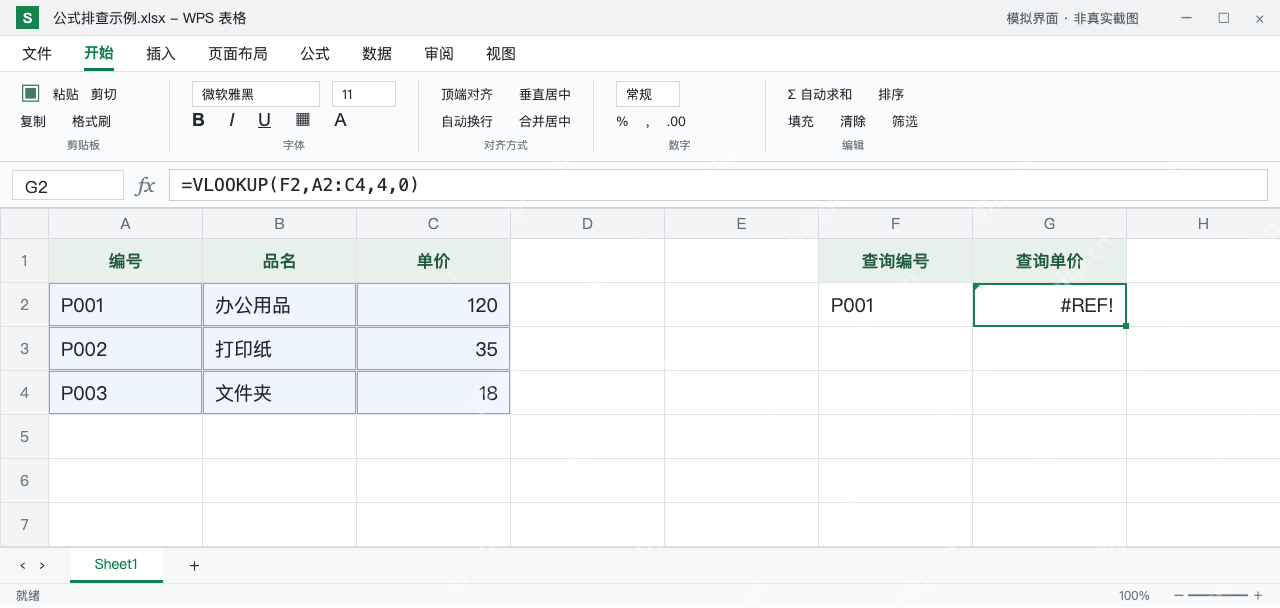This screenshot has height=608, width=1280.
Task: Click the 填充 fill button
Action: point(801,122)
